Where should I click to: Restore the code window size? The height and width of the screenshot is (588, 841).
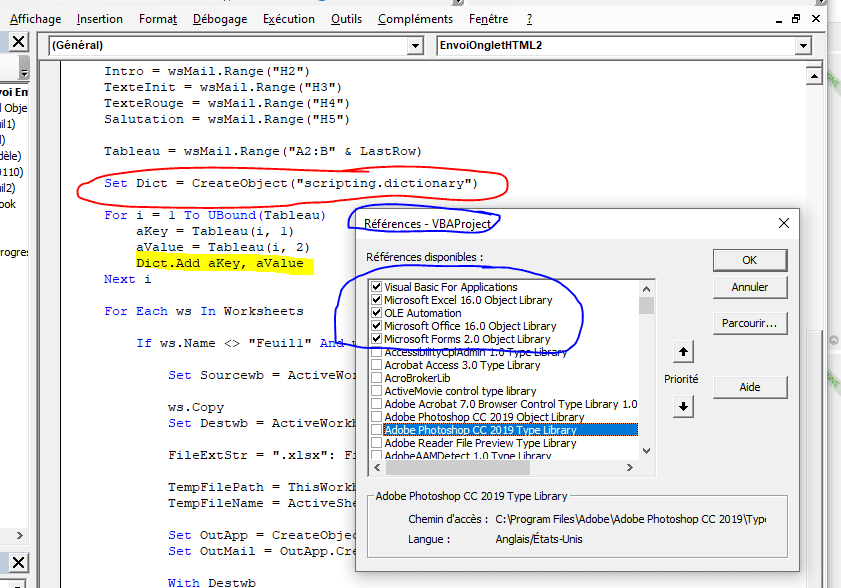796,19
